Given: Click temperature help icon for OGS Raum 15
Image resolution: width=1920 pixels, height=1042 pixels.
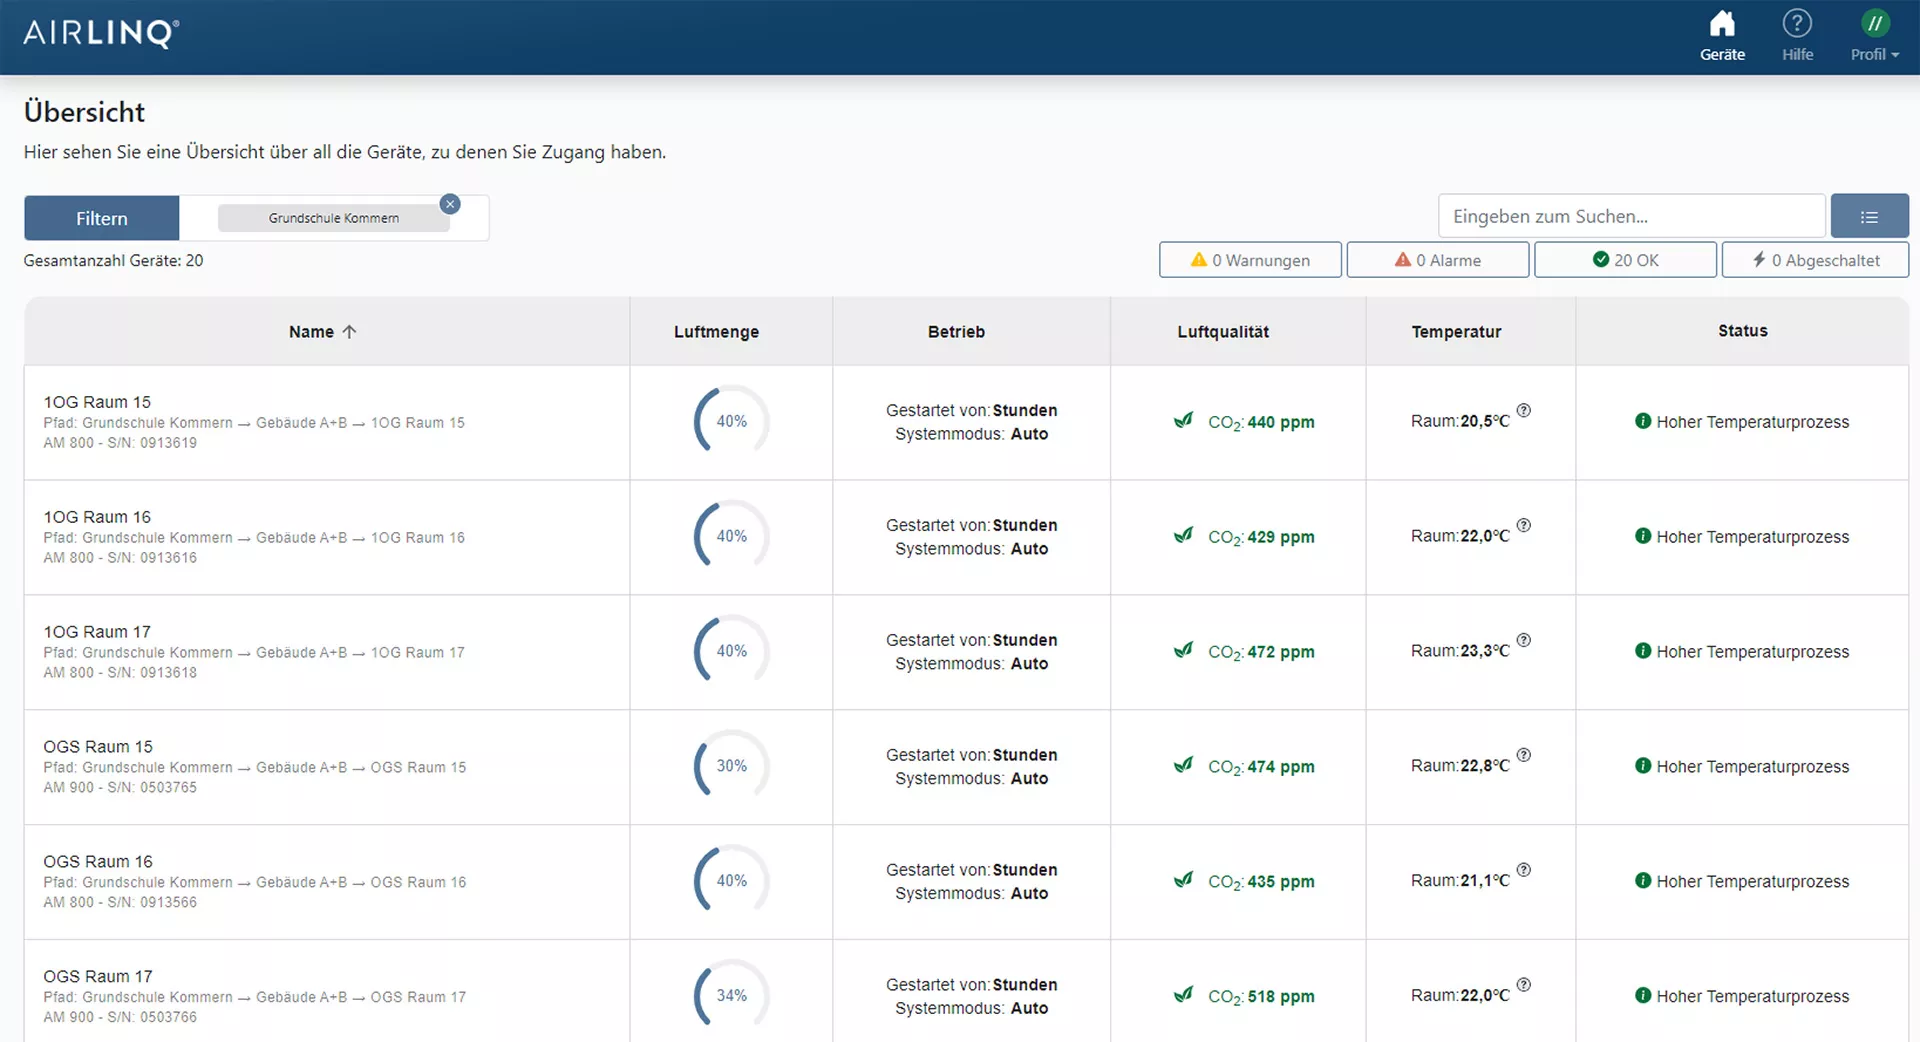Looking at the screenshot, I should [x=1523, y=755].
